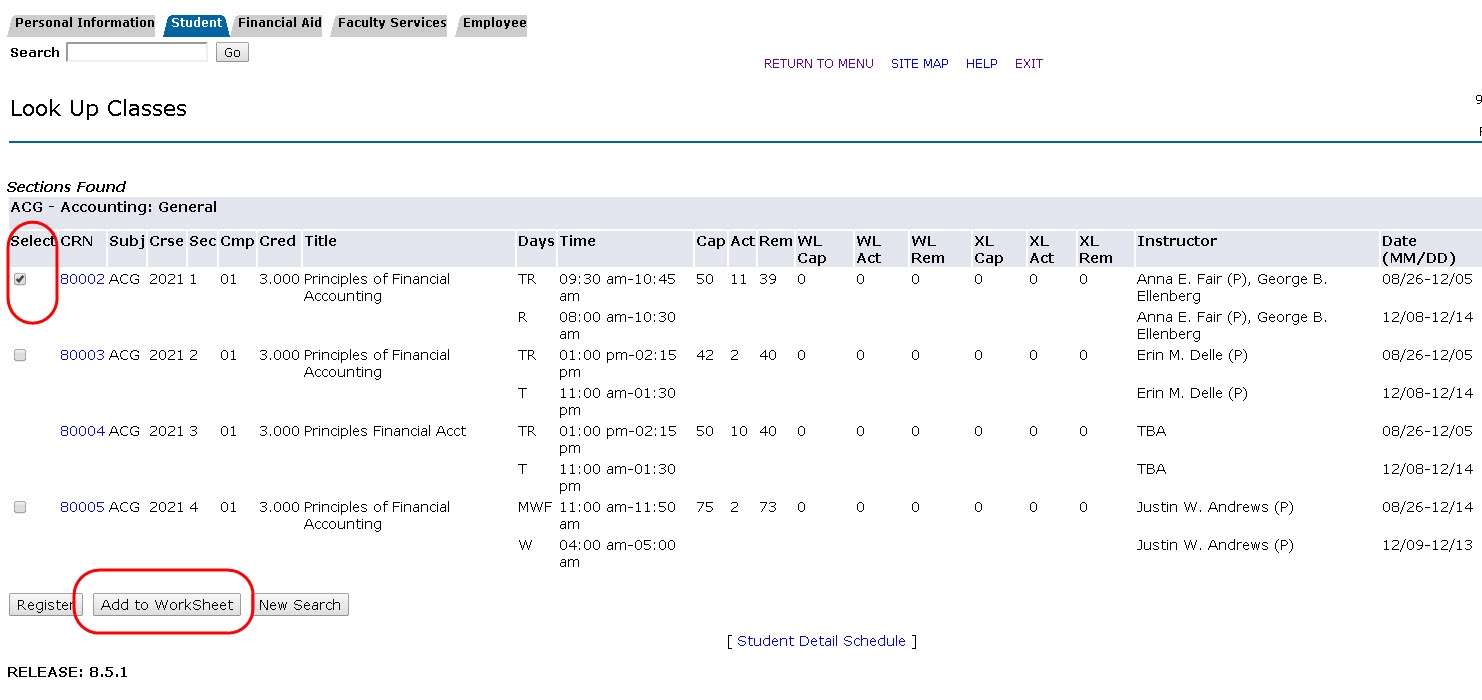The image size is (1482, 700).
Task: Click the Look Up Classes heading
Action: [x=98, y=109]
